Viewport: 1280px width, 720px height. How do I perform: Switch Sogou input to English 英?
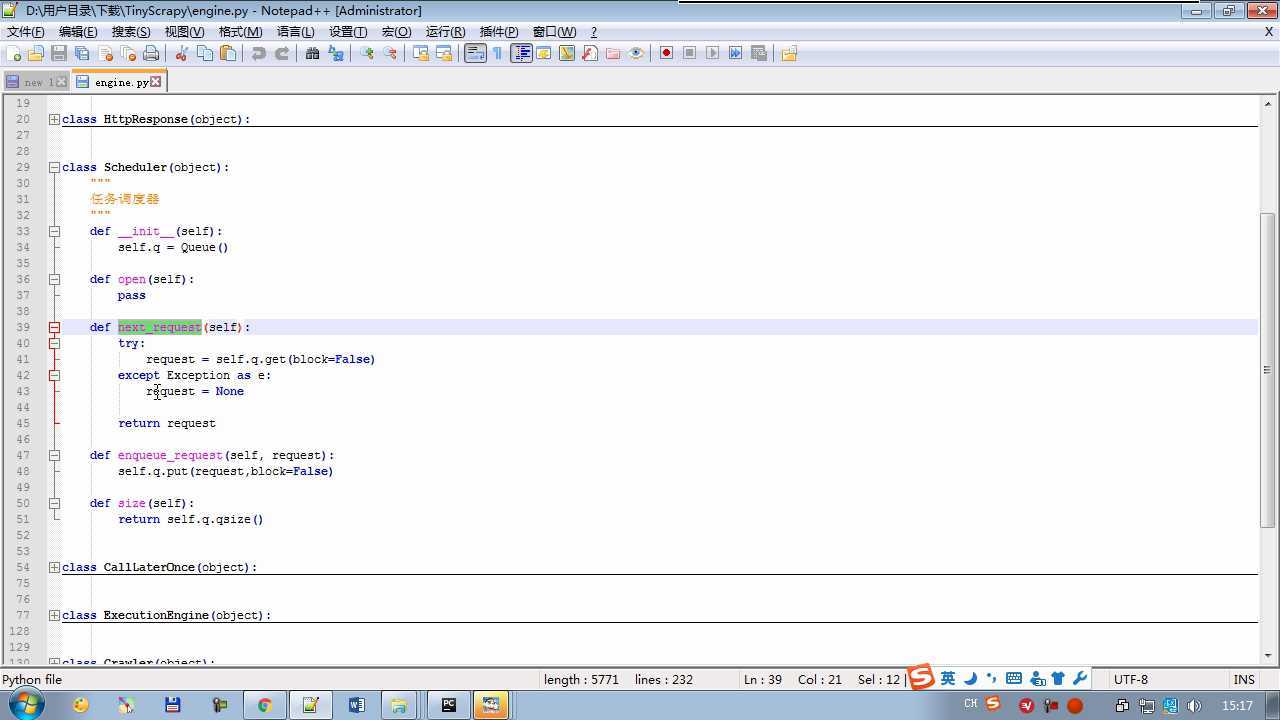pos(947,678)
